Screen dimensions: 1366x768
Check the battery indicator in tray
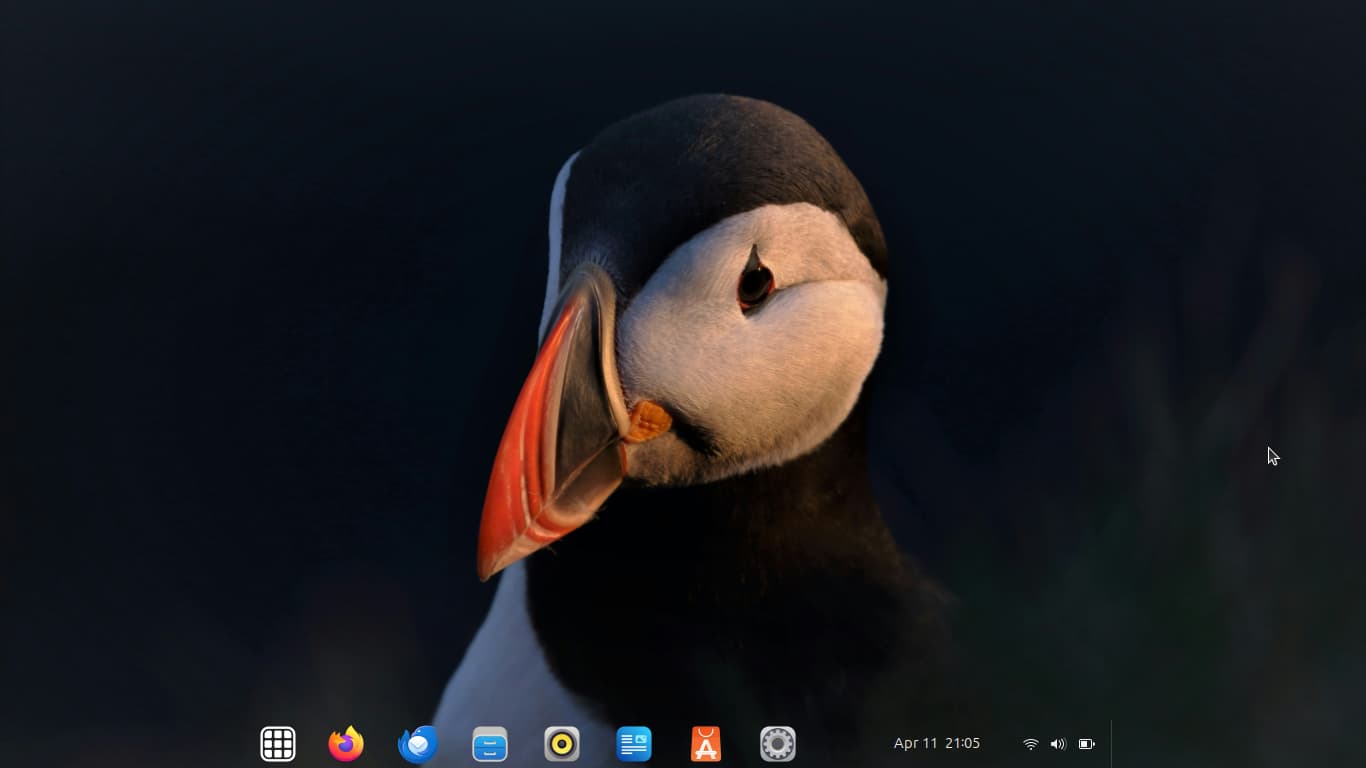(1087, 744)
